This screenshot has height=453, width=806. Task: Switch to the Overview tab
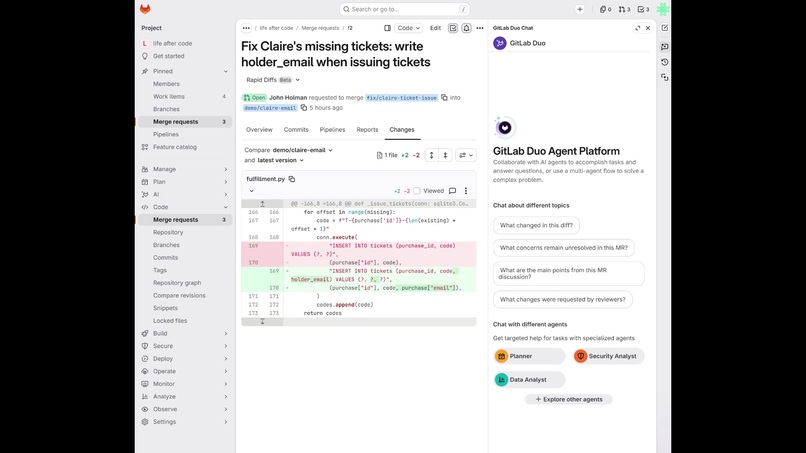click(x=259, y=130)
